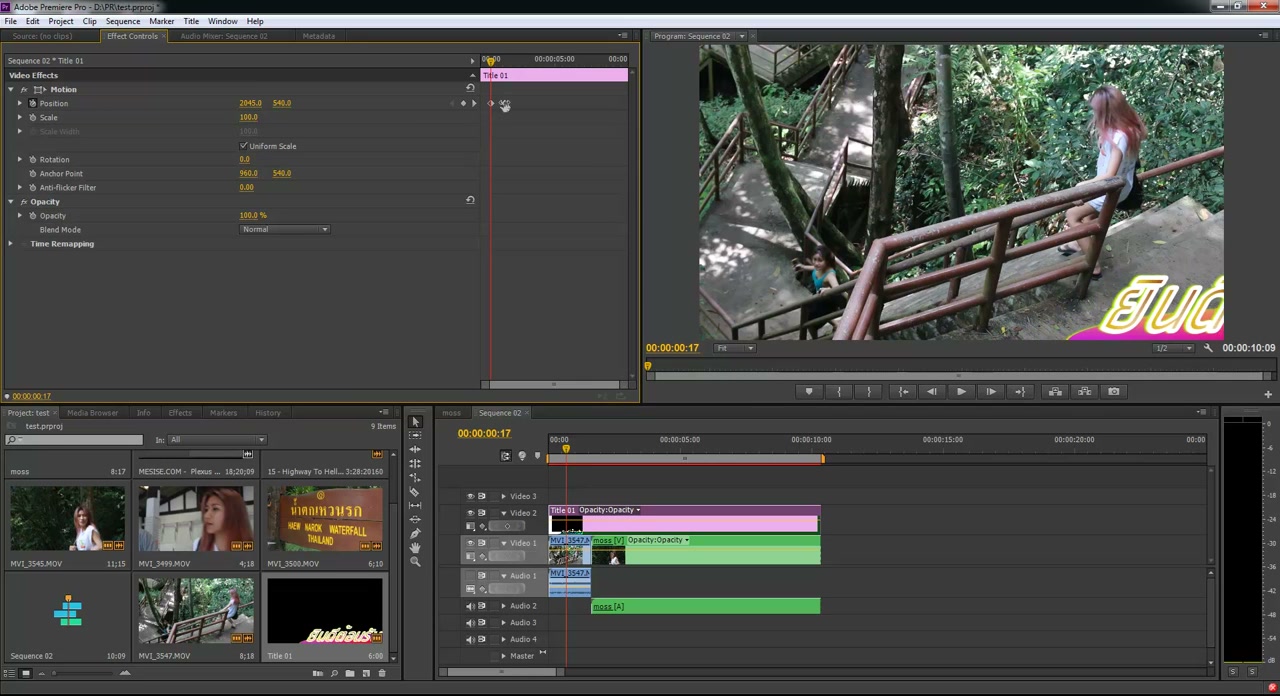Image resolution: width=1280 pixels, height=696 pixels.
Task: Export a frame with the camera icon
Action: [1114, 392]
